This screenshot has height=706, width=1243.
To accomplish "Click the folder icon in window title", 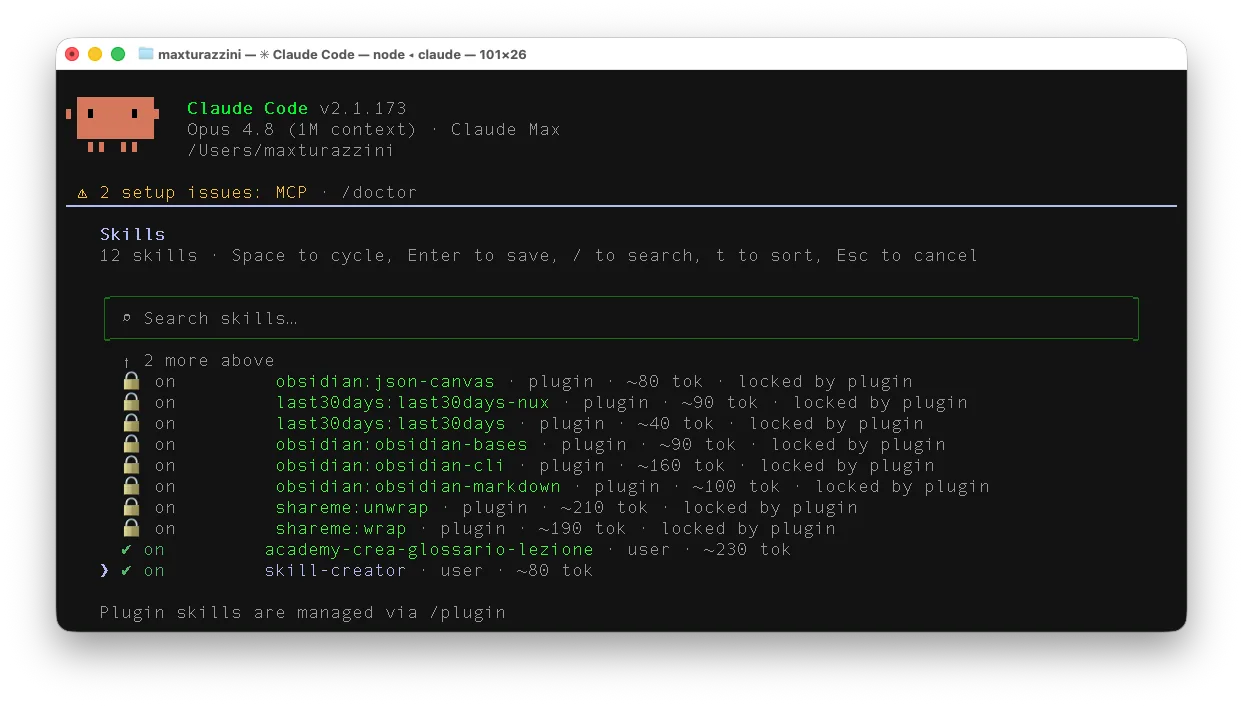I will [x=146, y=54].
